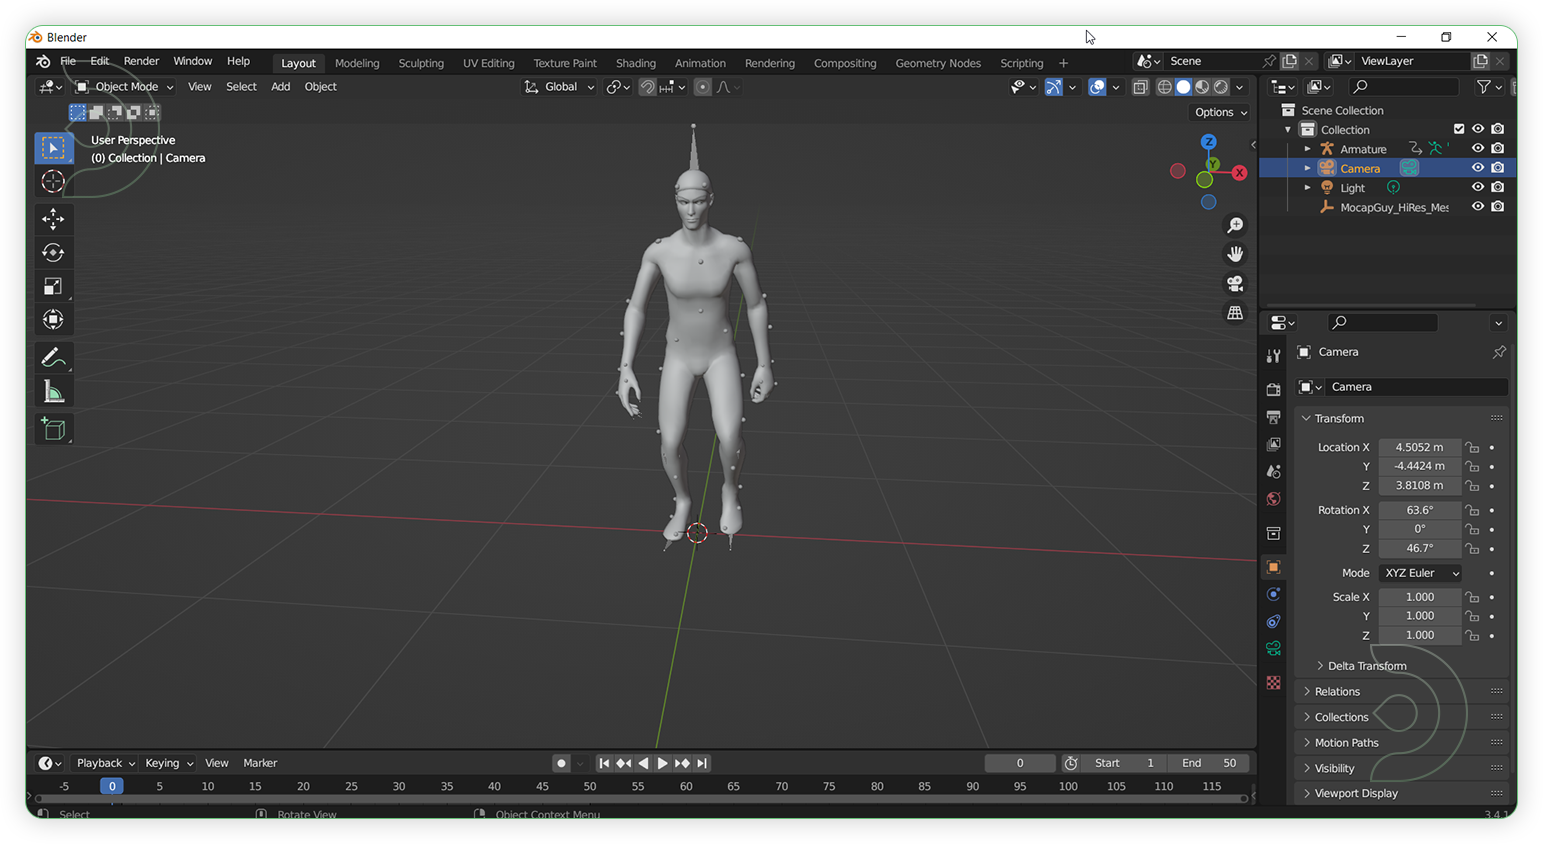Viewport: 1543px width, 844px height.
Task: Select the Rotate tool in the toolbar
Action: click(53, 253)
